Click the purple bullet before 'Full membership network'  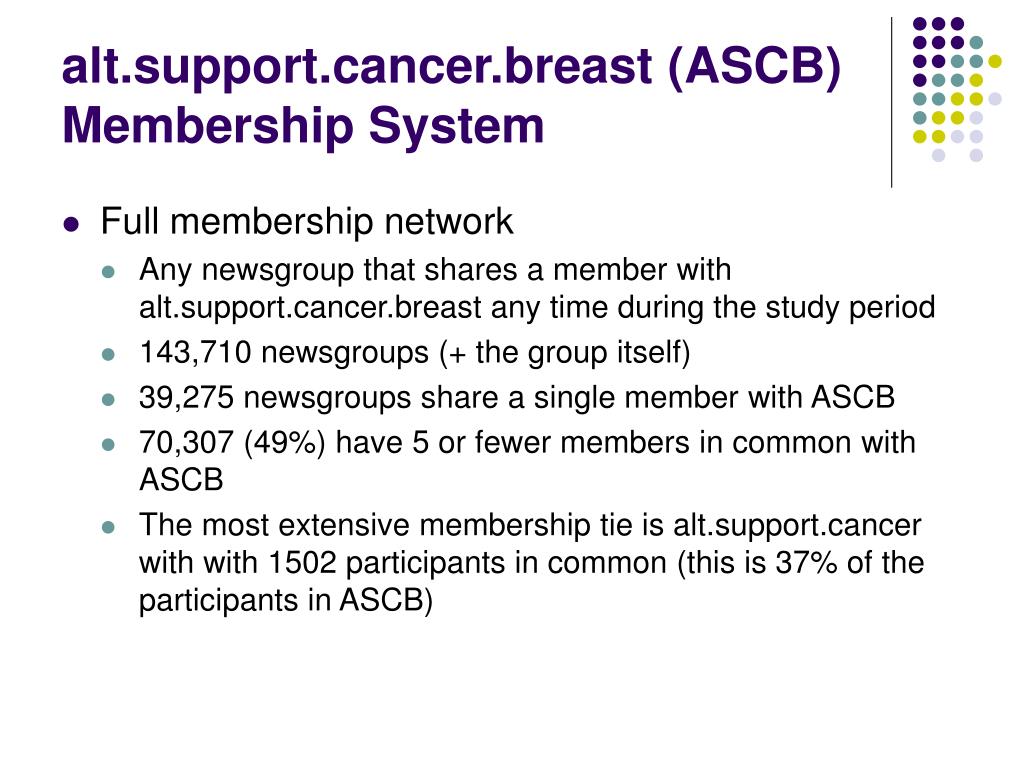click(71, 225)
